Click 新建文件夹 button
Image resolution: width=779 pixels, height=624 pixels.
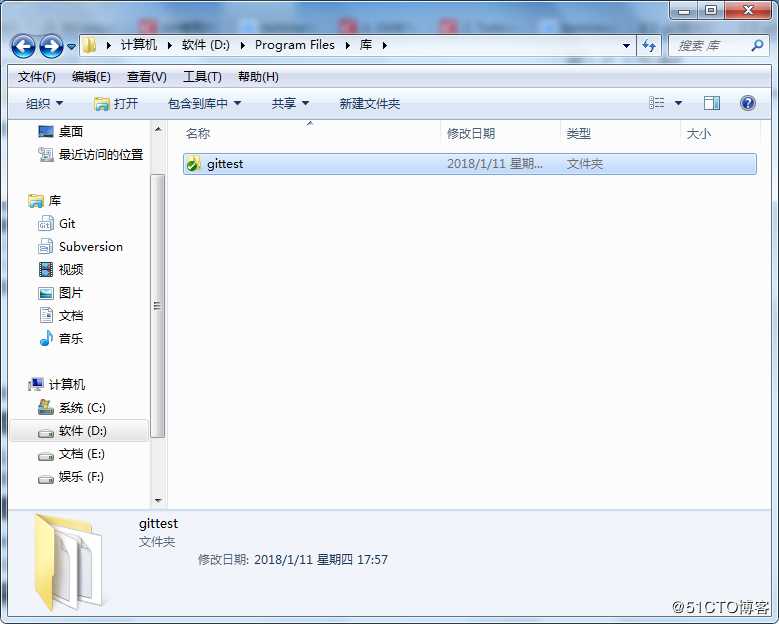pos(369,103)
